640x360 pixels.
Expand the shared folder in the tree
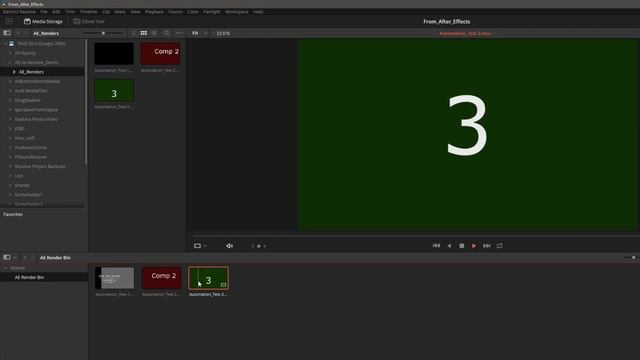tap(10, 185)
